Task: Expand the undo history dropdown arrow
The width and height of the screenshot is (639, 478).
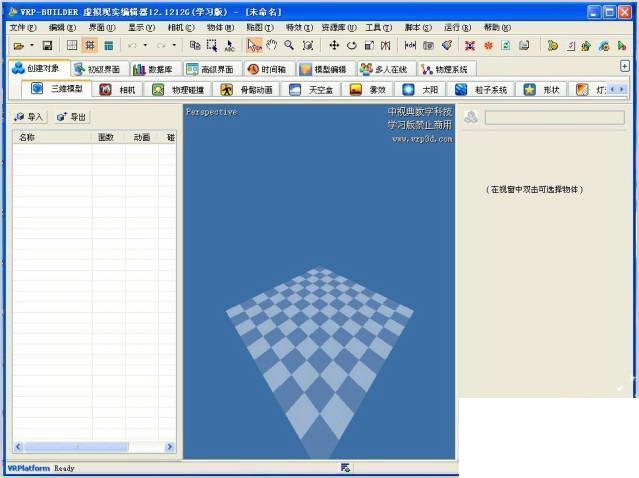Action: point(145,45)
